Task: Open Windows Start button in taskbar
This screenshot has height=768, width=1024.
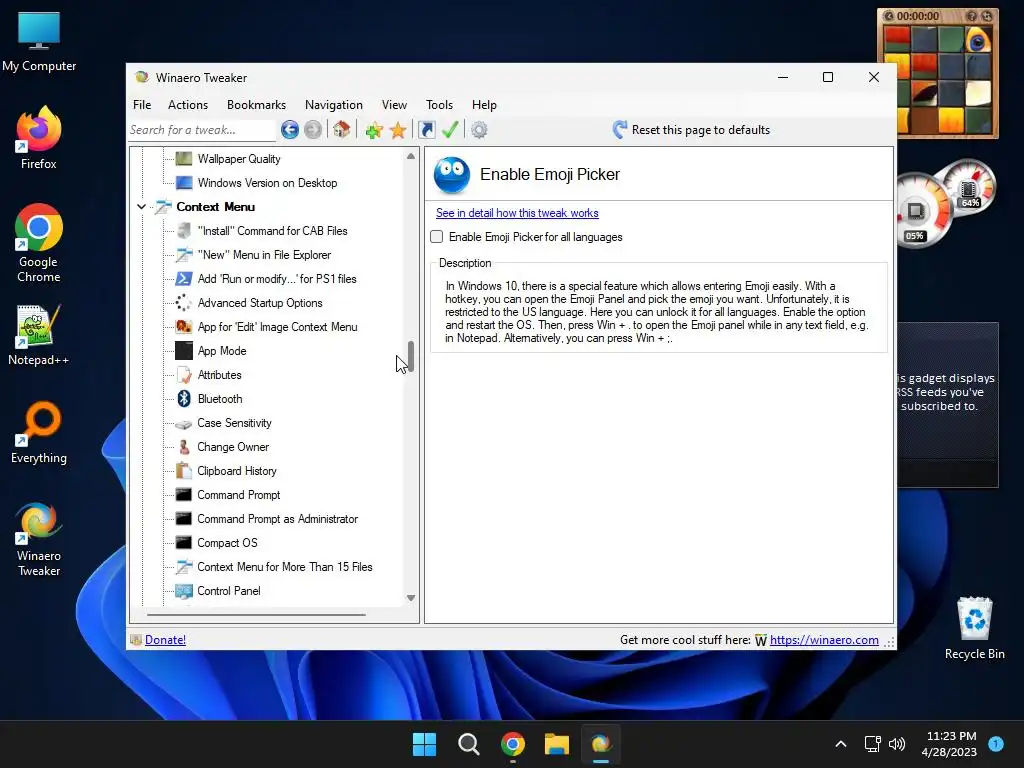Action: point(424,744)
